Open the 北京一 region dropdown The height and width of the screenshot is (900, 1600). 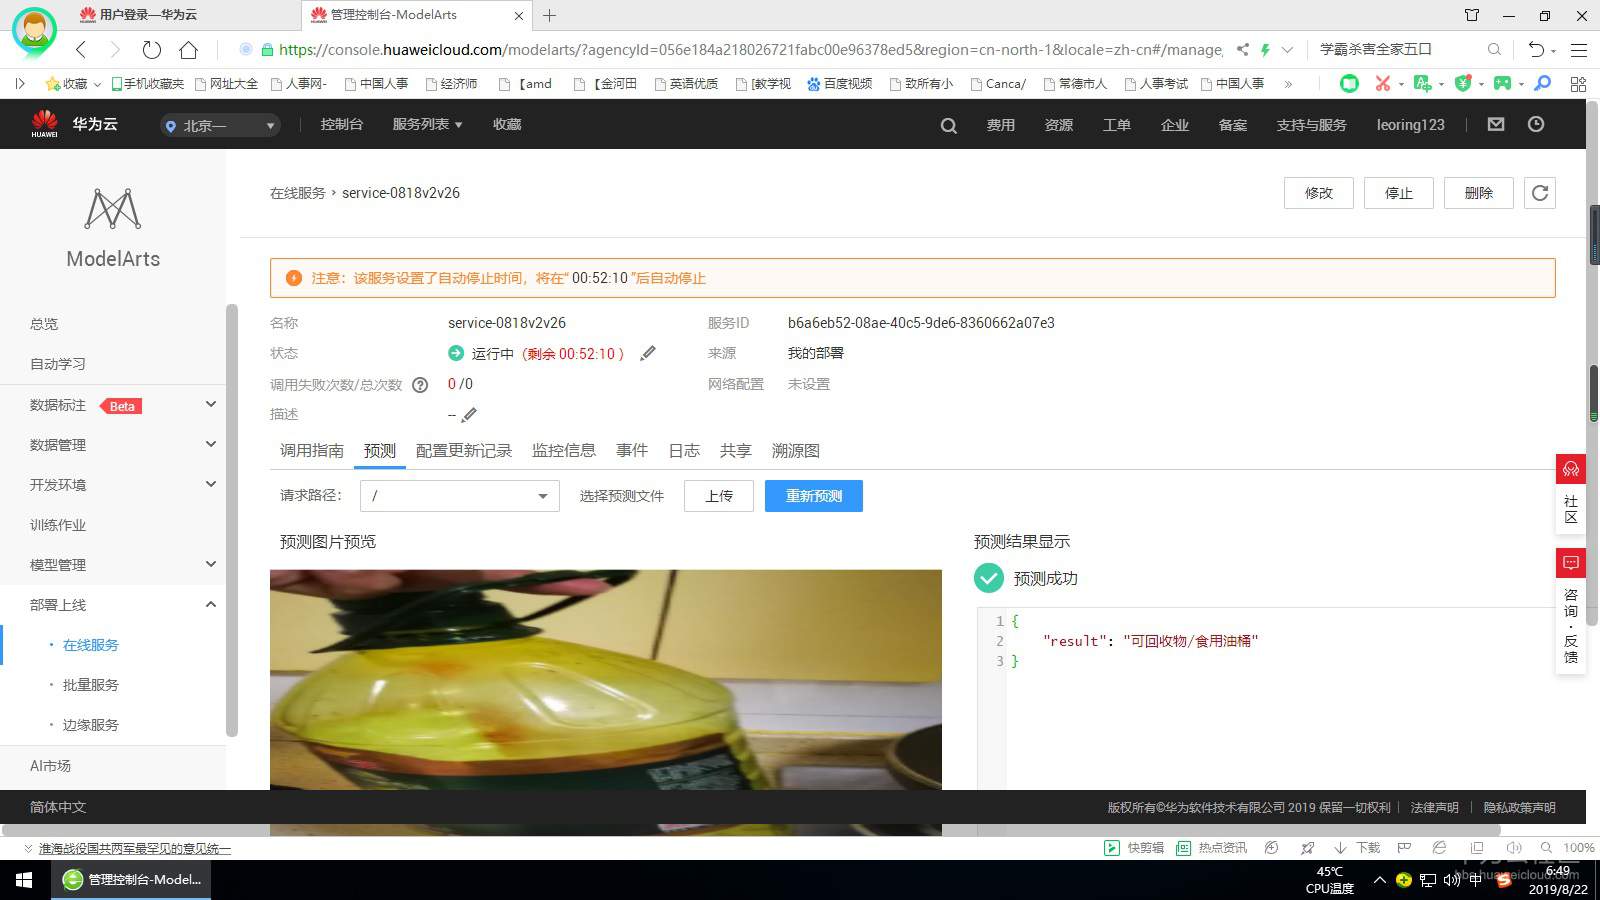click(x=219, y=125)
